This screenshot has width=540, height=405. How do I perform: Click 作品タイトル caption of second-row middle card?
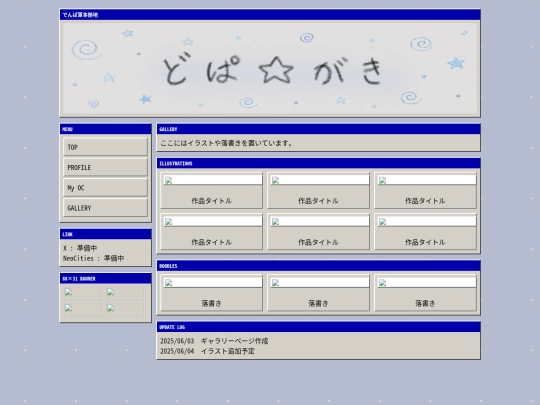[318, 242]
